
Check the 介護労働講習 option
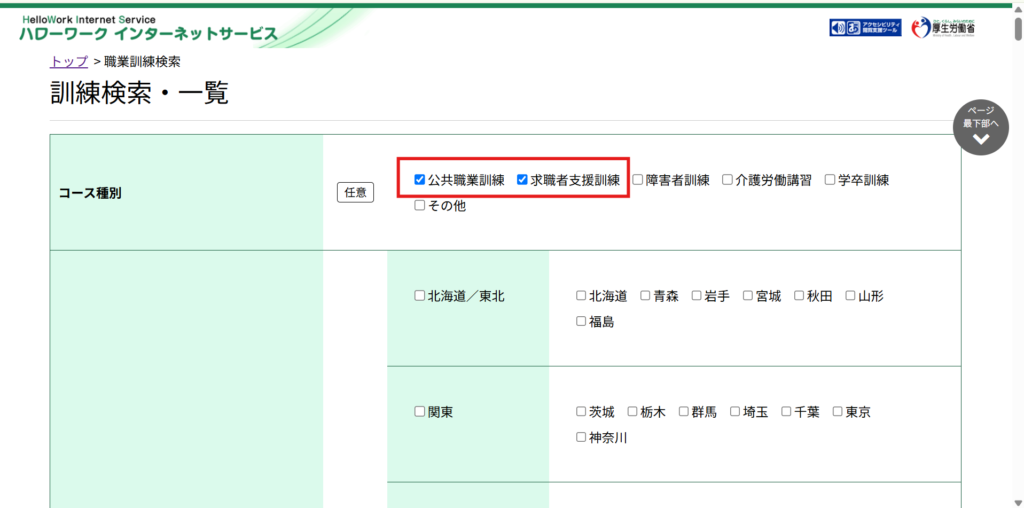pos(728,180)
